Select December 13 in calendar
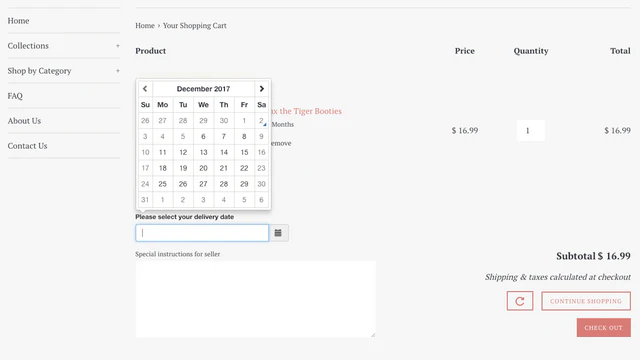Image resolution: width=640 pixels, height=360 pixels. [203, 152]
